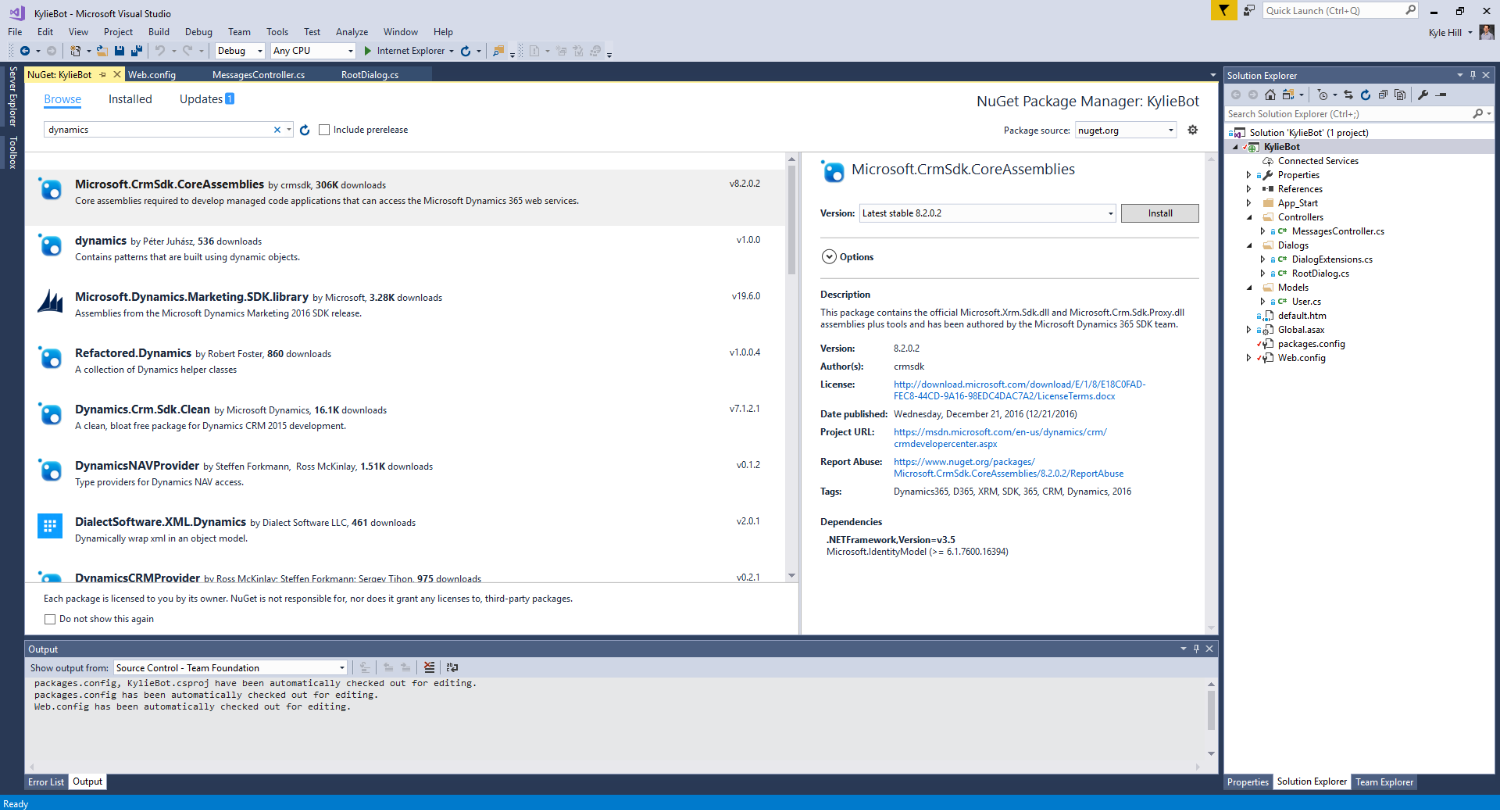
Task: Open Properties with the wrench icon
Action: point(1423,95)
